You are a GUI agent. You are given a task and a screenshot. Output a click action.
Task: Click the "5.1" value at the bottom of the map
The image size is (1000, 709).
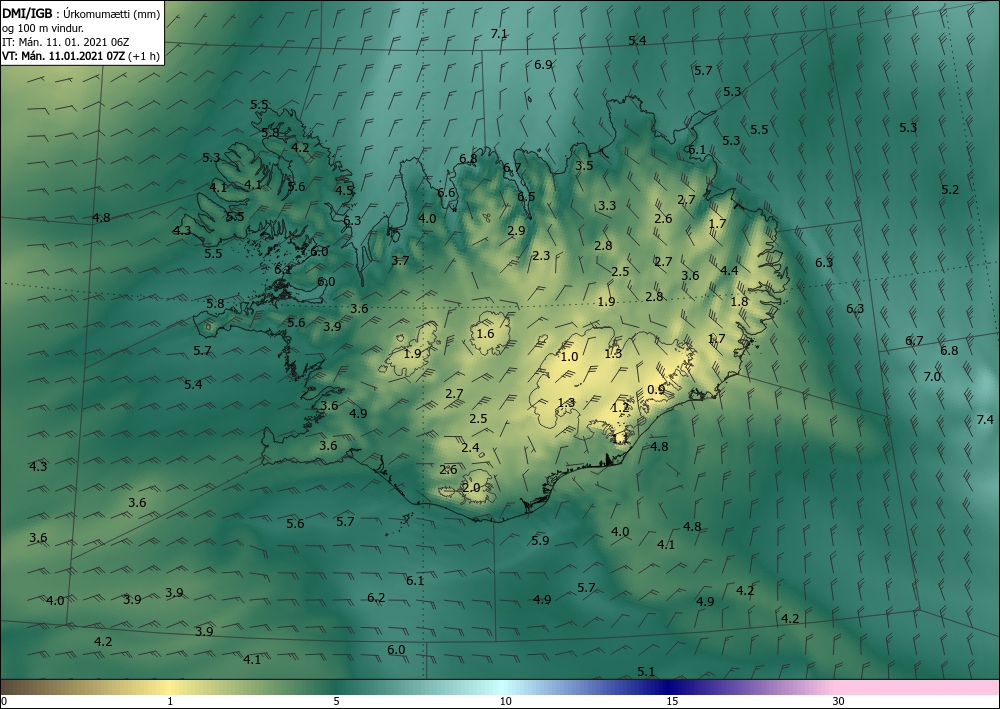coord(646,671)
